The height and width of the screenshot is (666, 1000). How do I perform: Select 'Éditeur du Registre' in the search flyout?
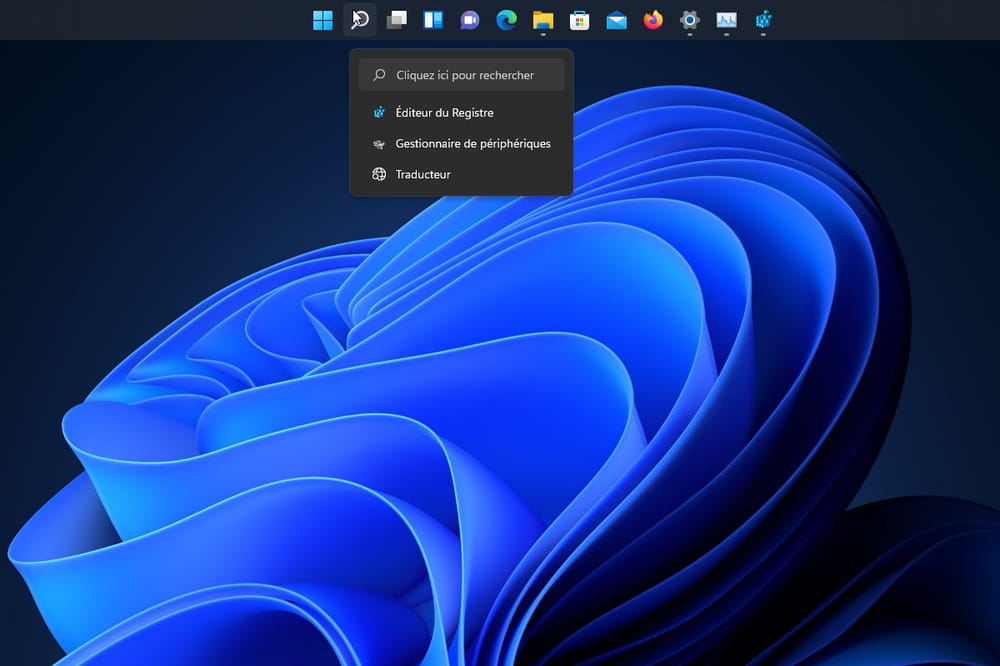[462, 113]
